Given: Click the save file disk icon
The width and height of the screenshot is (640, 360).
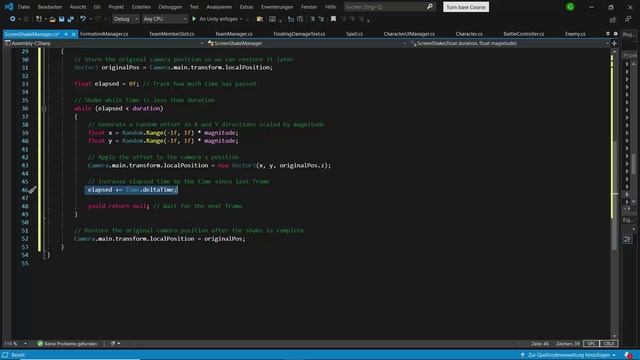Looking at the screenshot, I should tap(61, 19).
